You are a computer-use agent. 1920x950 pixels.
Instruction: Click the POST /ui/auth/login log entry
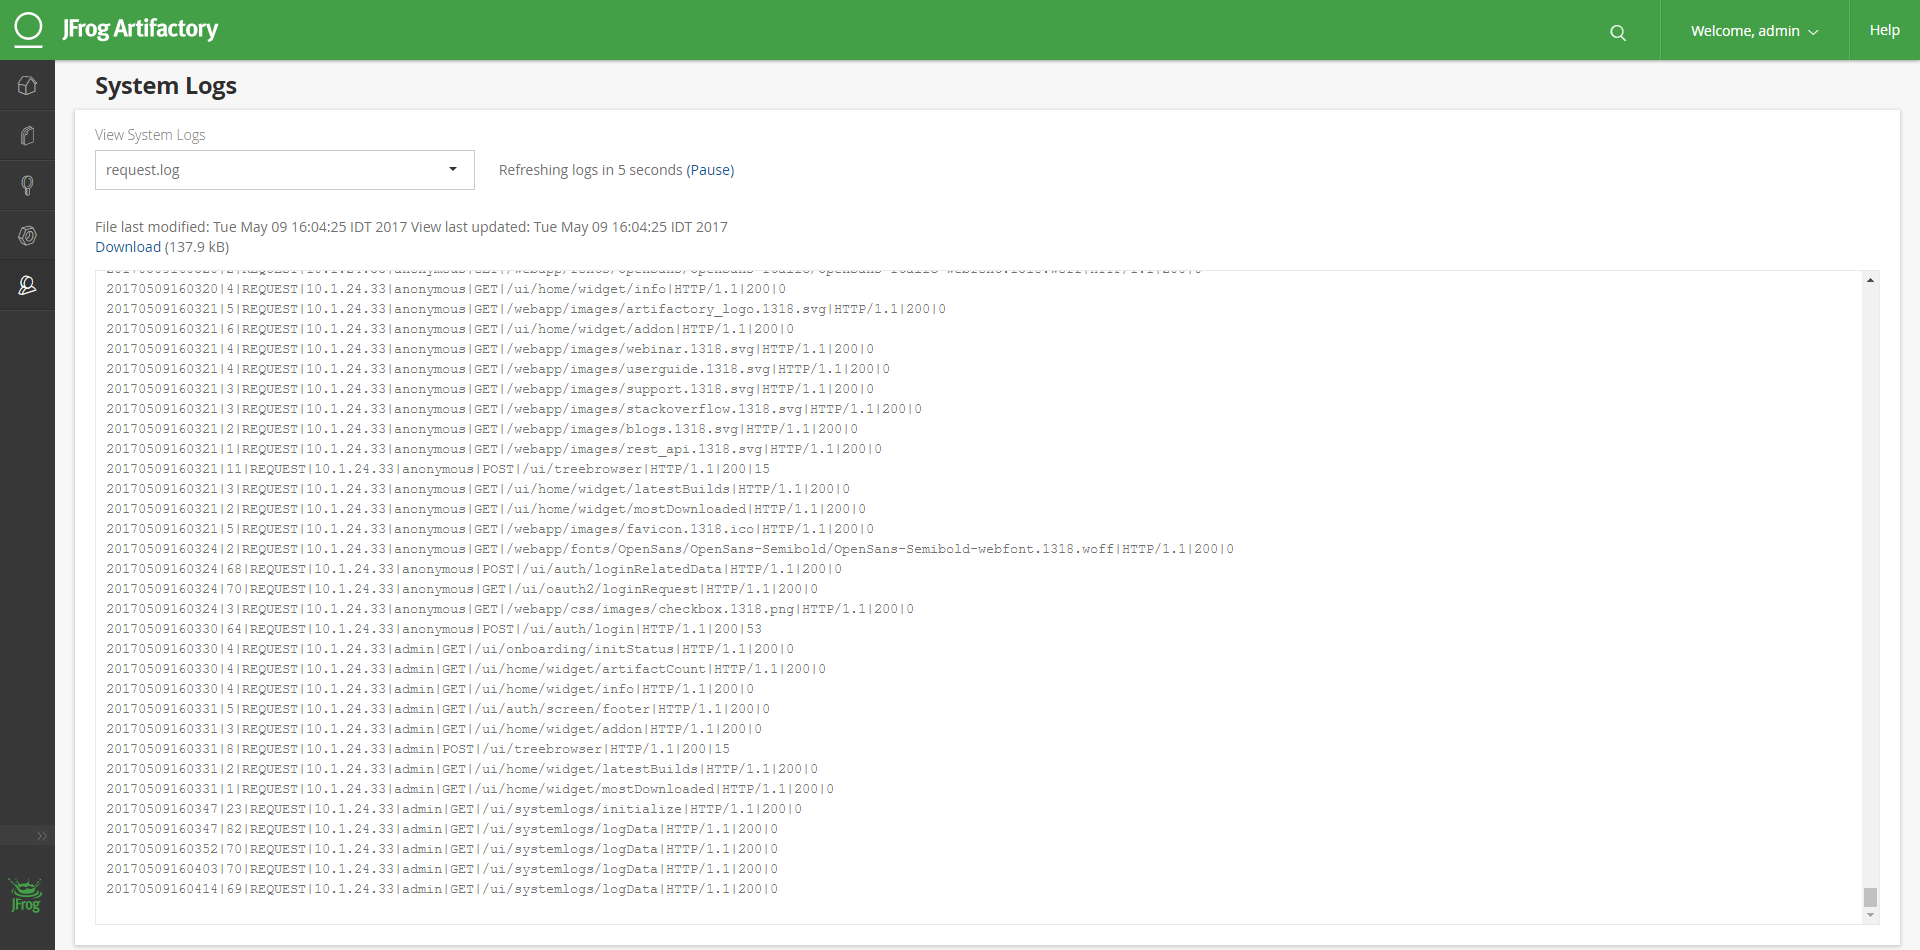click(434, 629)
